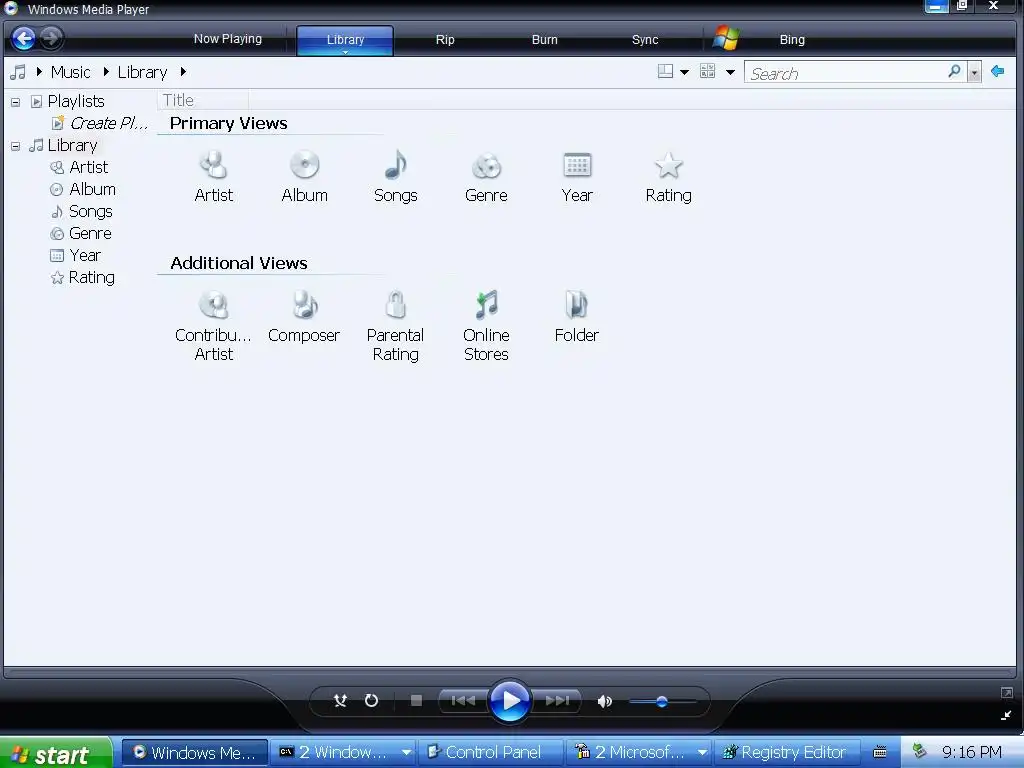Switch to the Now Playing tab
The height and width of the screenshot is (768, 1024).
228,39
